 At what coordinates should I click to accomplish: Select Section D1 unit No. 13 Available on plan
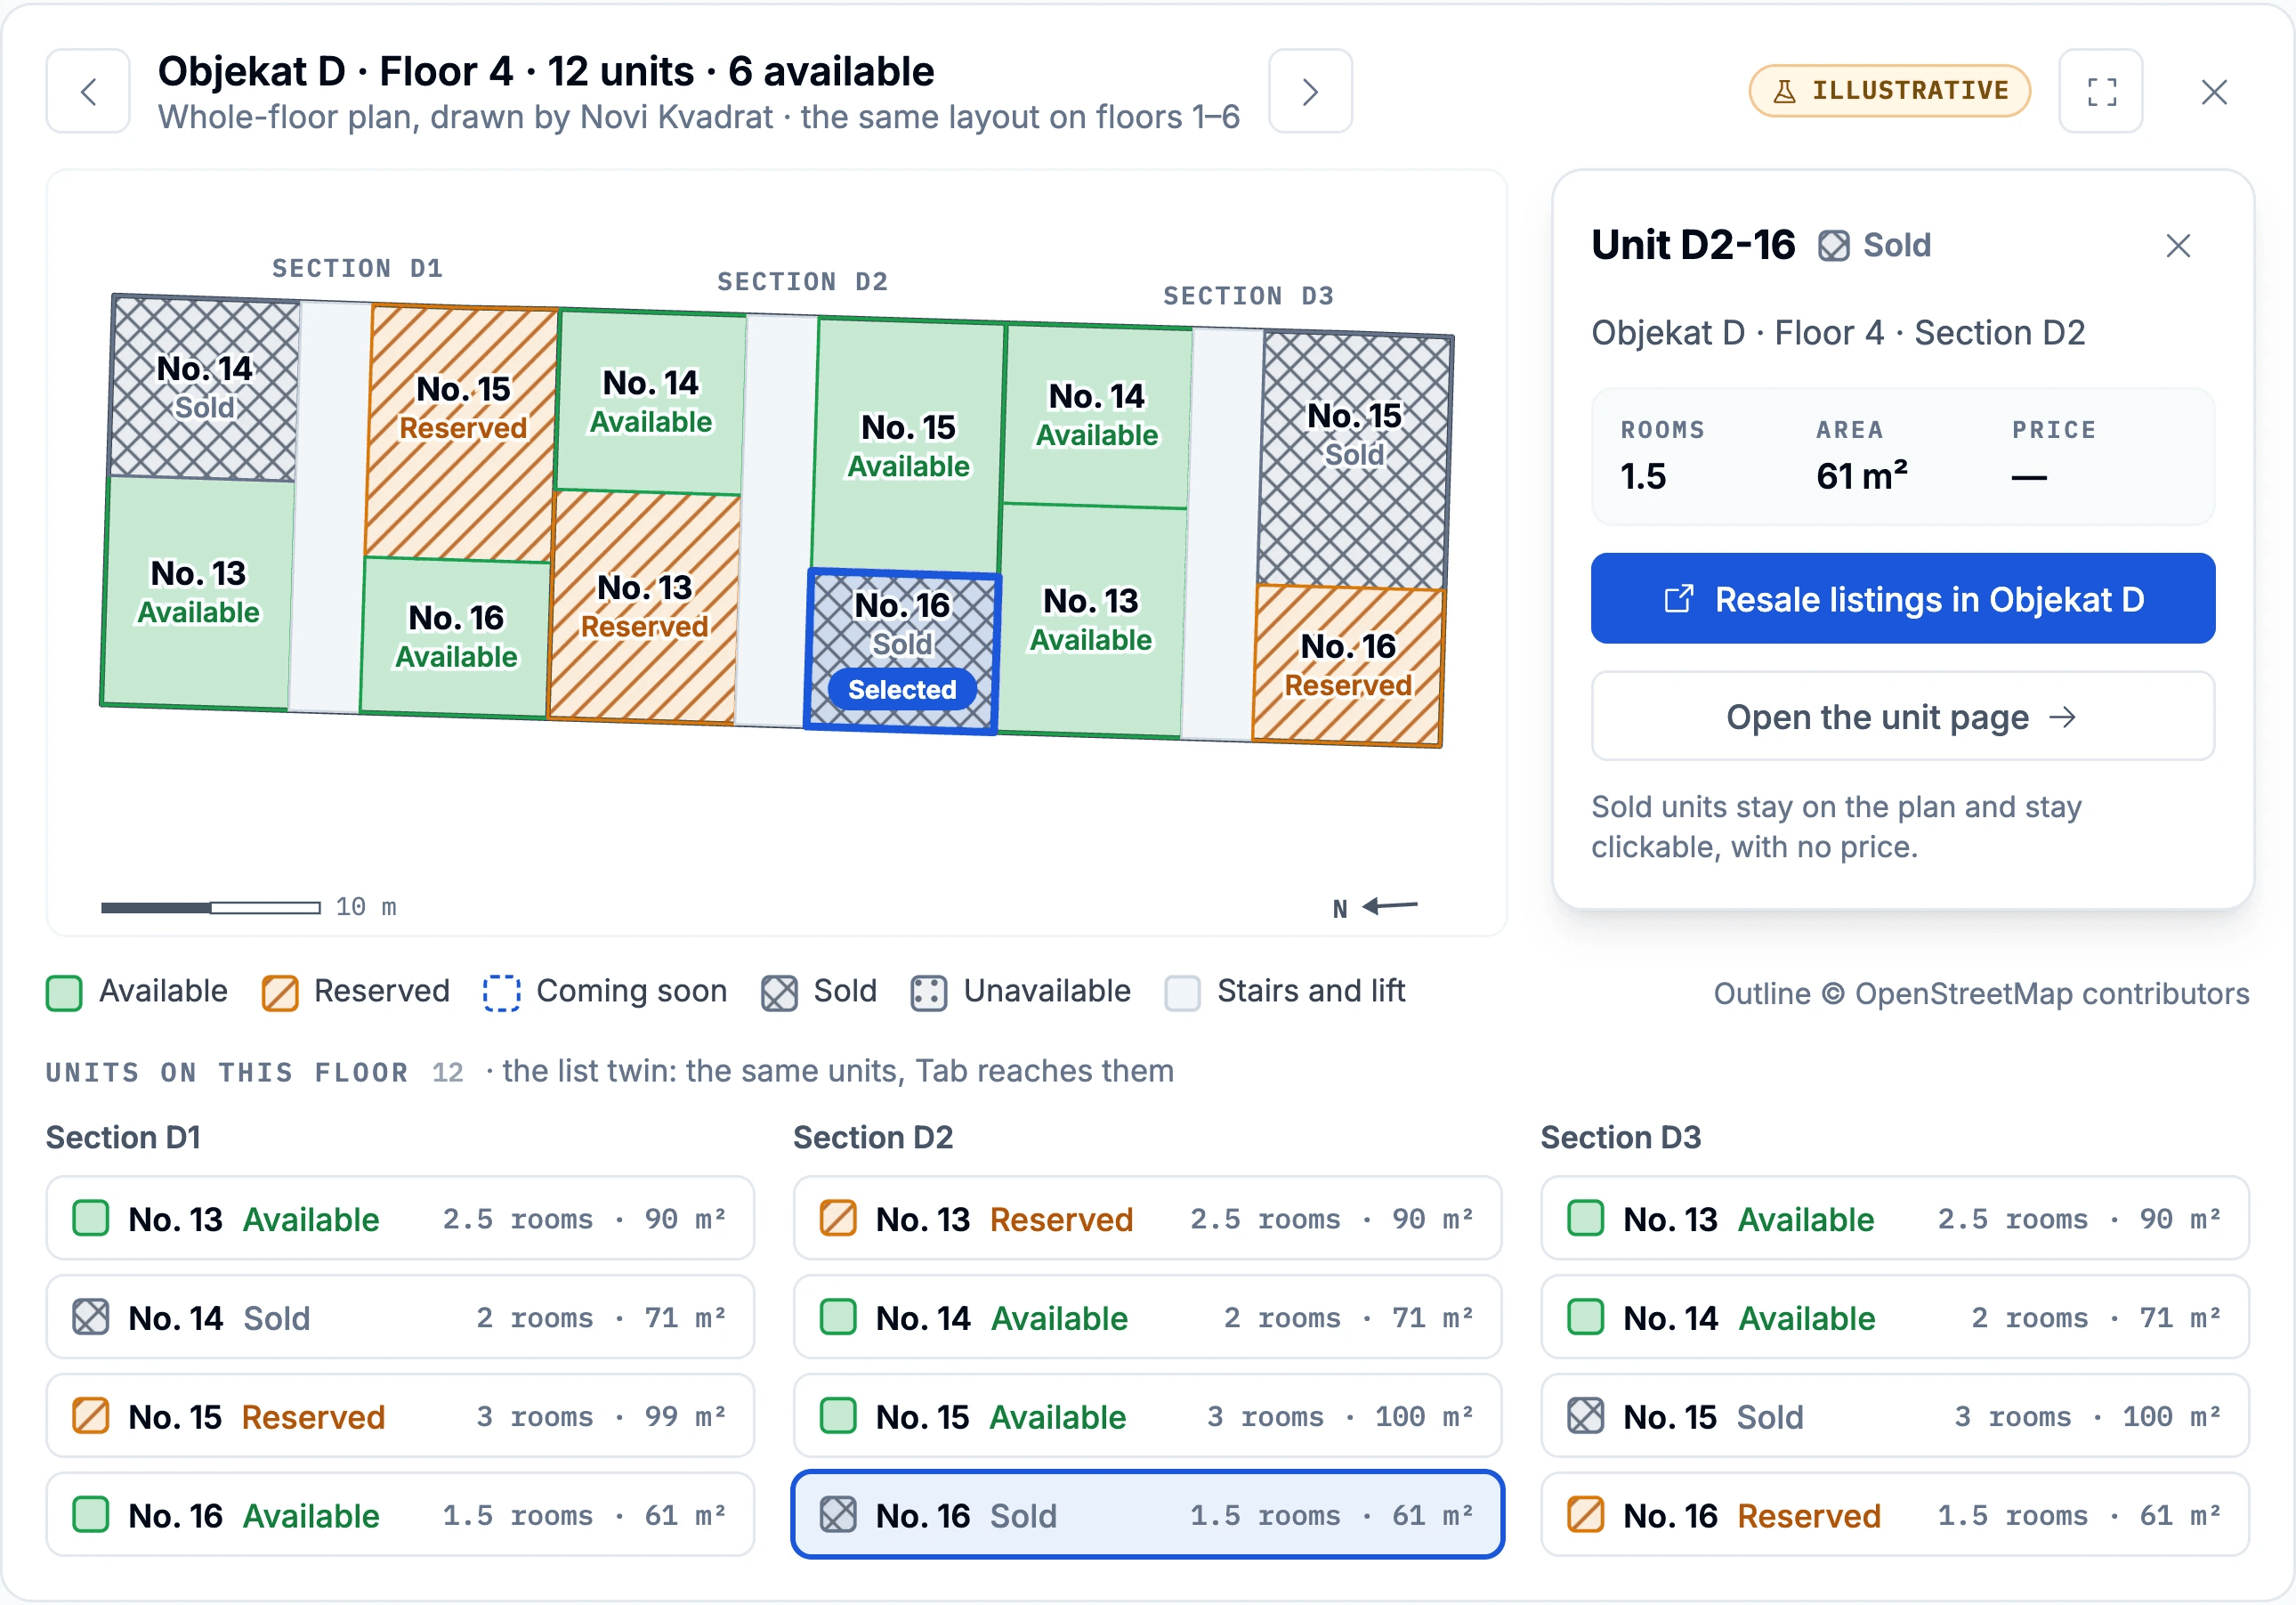[198, 592]
